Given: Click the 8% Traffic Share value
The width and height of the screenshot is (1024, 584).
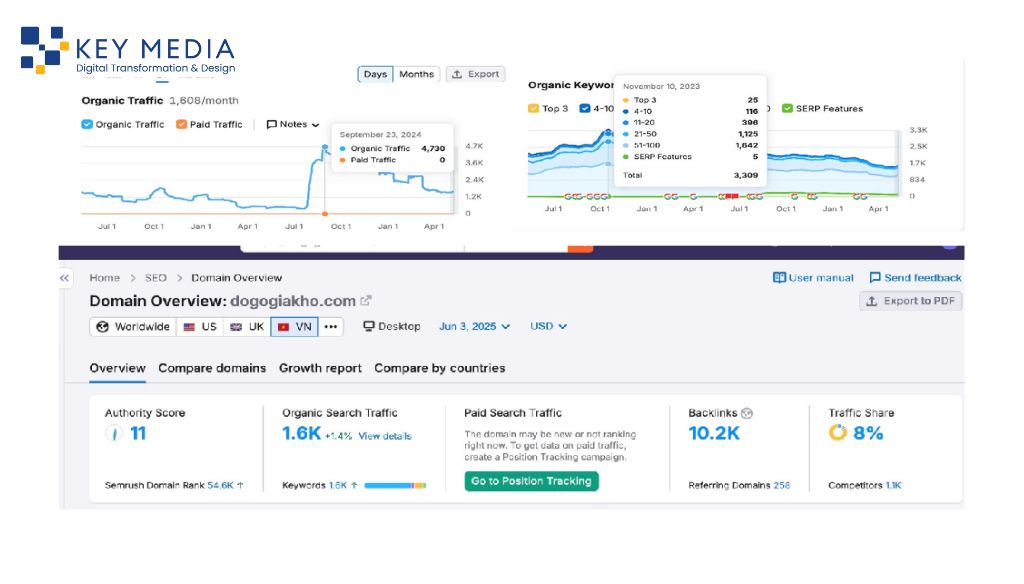Looking at the screenshot, I should [x=868, y=433].
